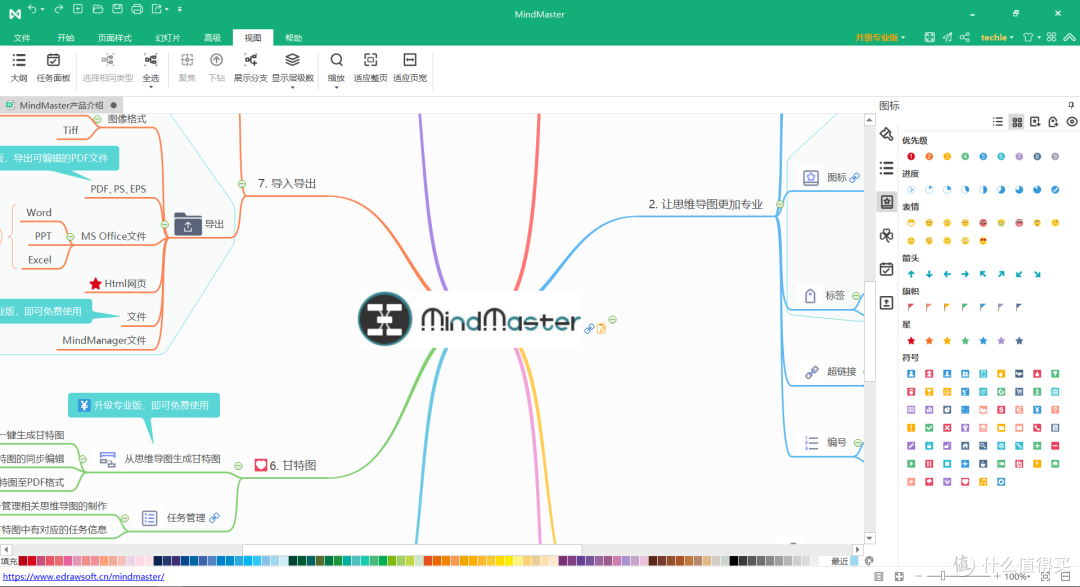
Task: Click the horizontal scrollbar right arrow
Action: (x=857, y=550)
